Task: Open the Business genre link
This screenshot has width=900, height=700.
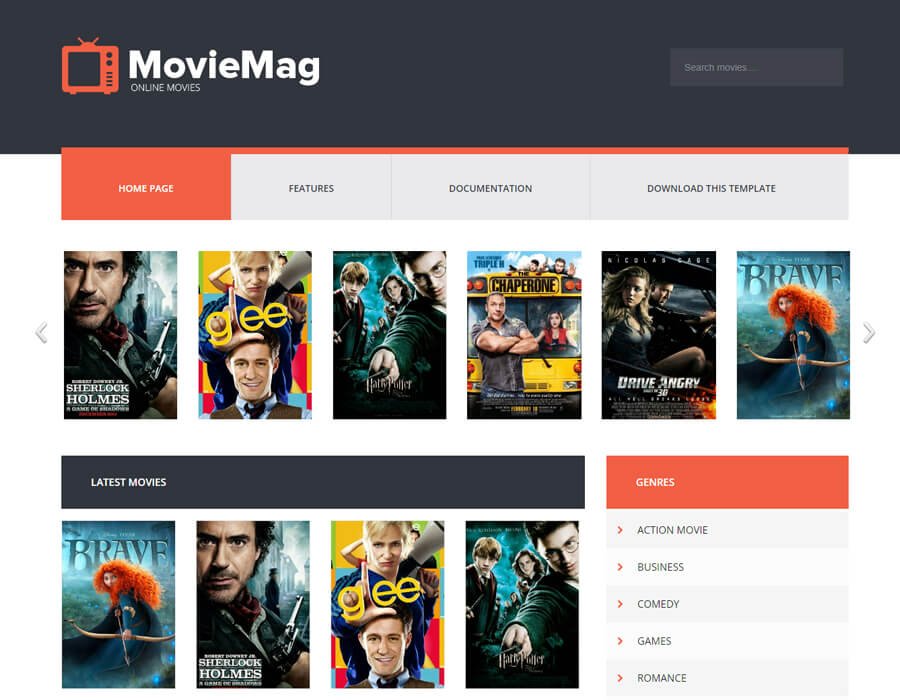Action: click(727, 567)
